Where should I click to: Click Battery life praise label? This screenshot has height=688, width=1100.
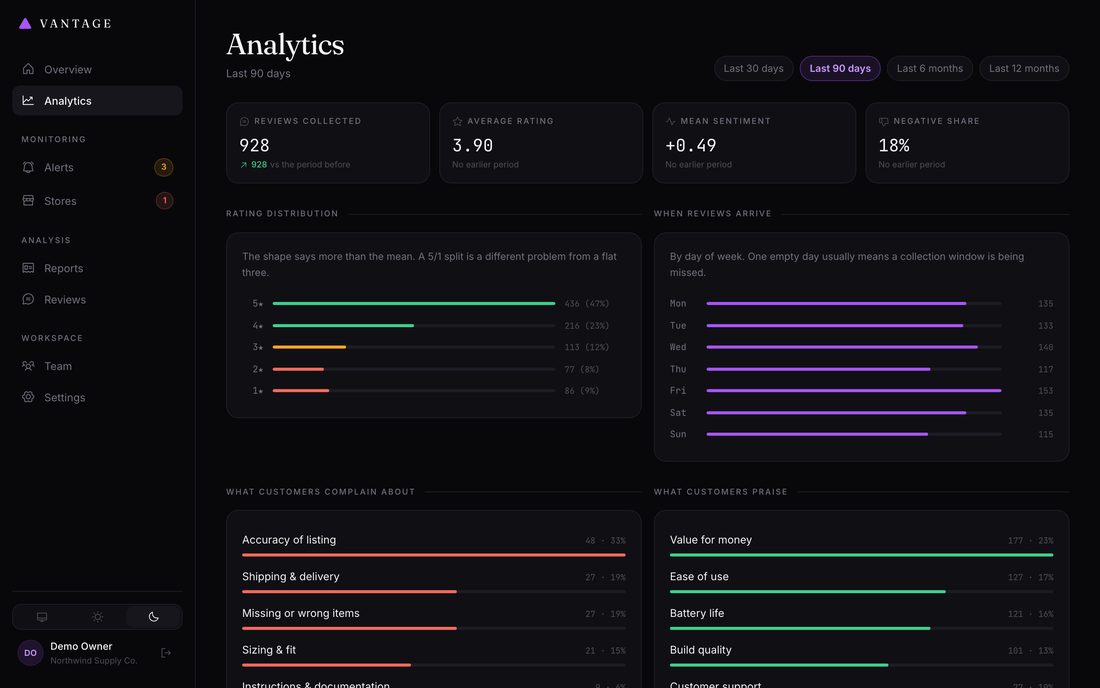[697, 613]
